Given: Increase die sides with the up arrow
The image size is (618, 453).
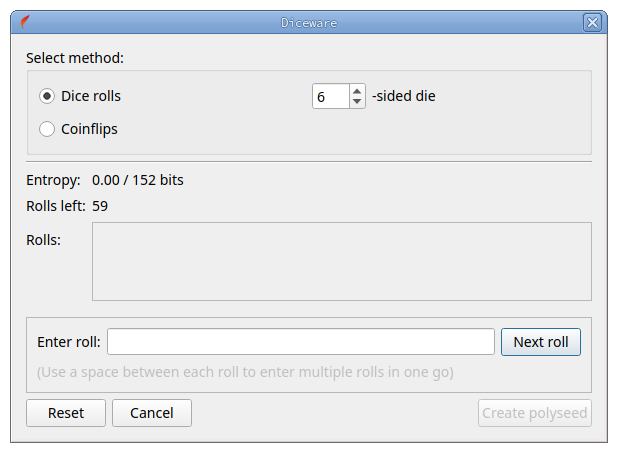Looking at the screenshot, I should click(x=357, y=91).
